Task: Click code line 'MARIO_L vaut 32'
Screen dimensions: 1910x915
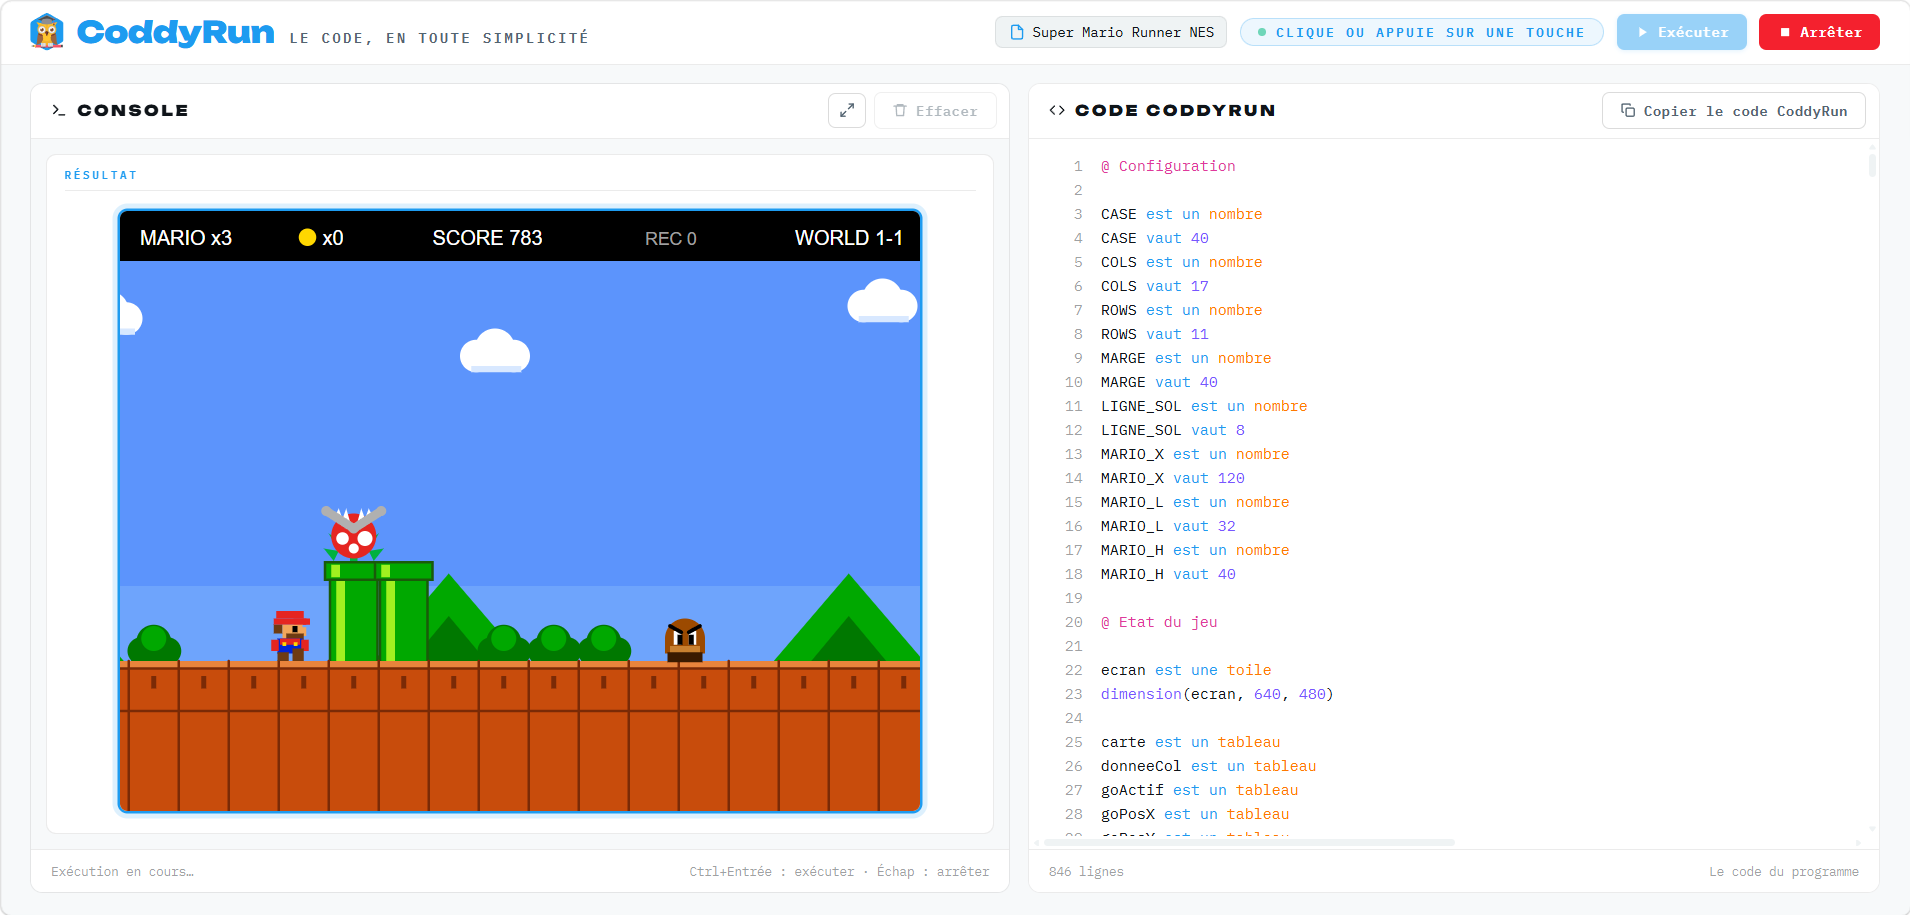Action: pos(1168,526)
